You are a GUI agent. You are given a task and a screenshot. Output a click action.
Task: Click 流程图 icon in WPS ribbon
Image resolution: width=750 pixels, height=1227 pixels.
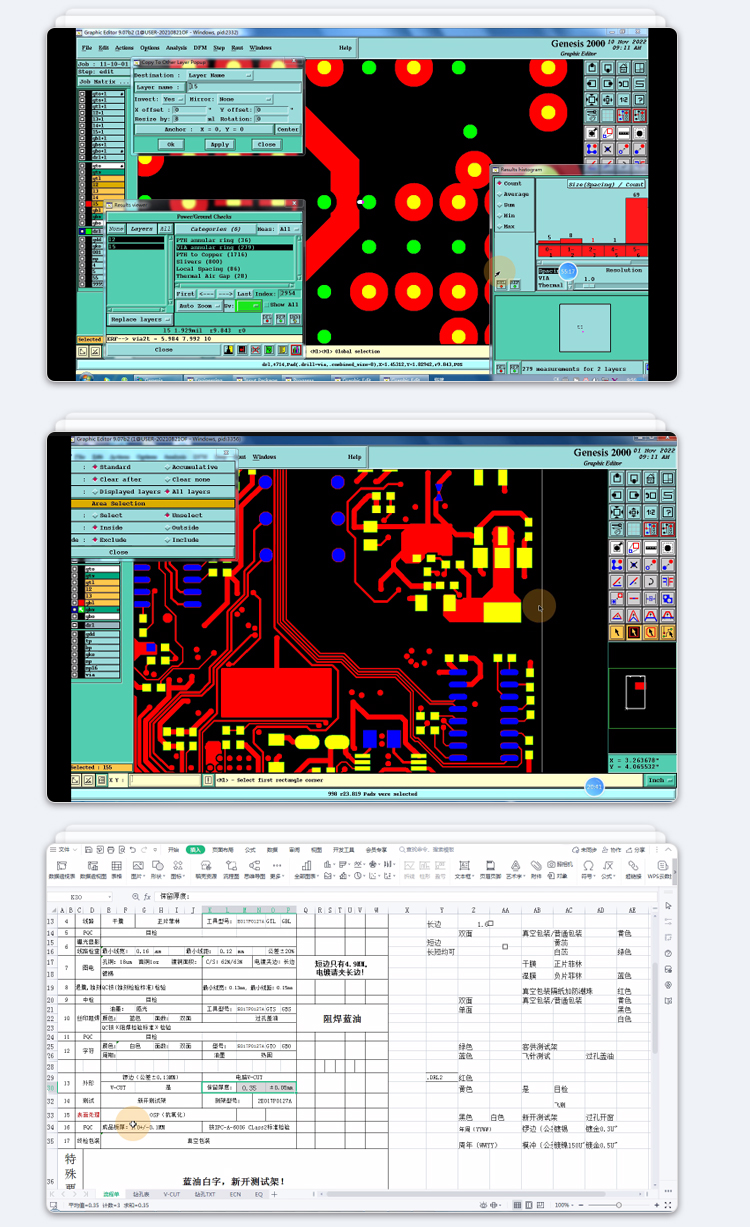pyautogui.click(x=230, y=870)
